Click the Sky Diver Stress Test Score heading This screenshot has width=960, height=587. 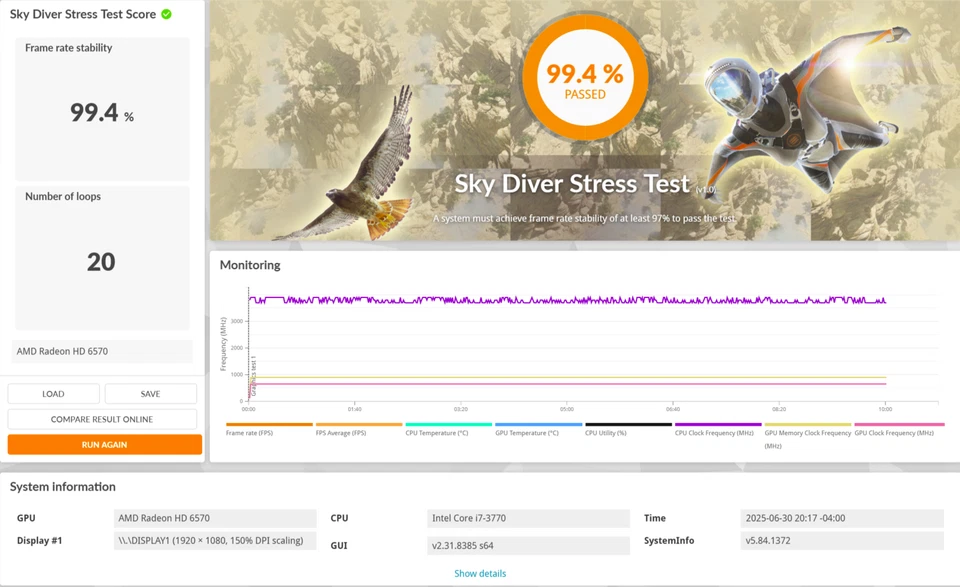83,14
